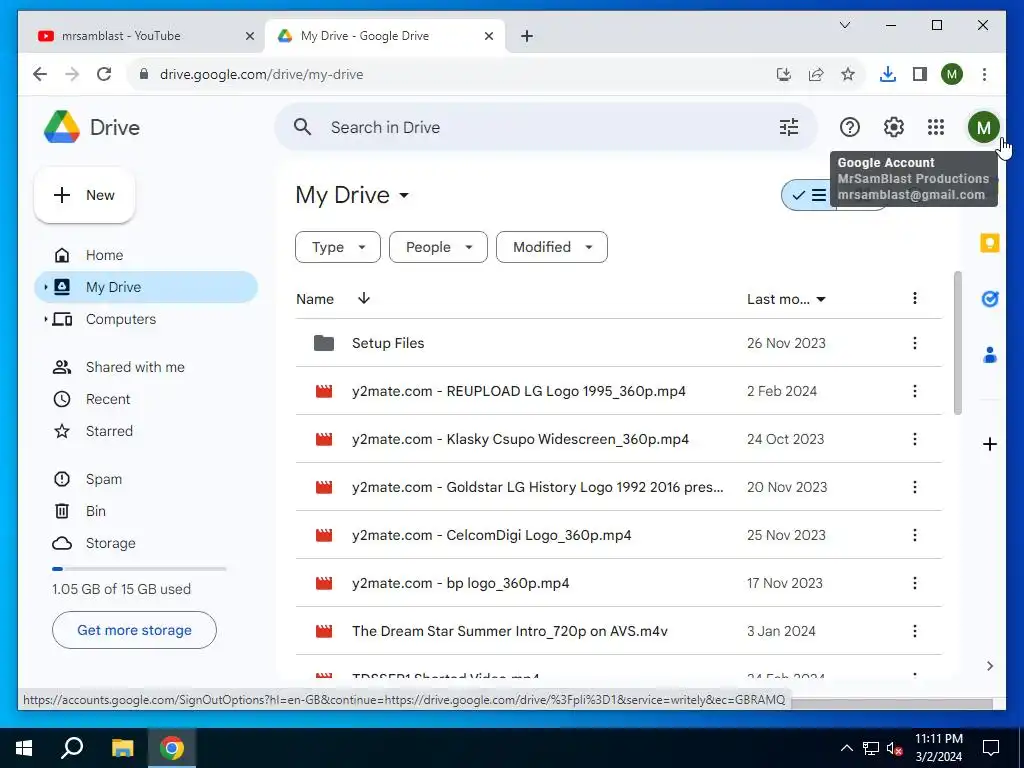Click the New button
The image size is (1024, 768).
[x=84, y=195]
